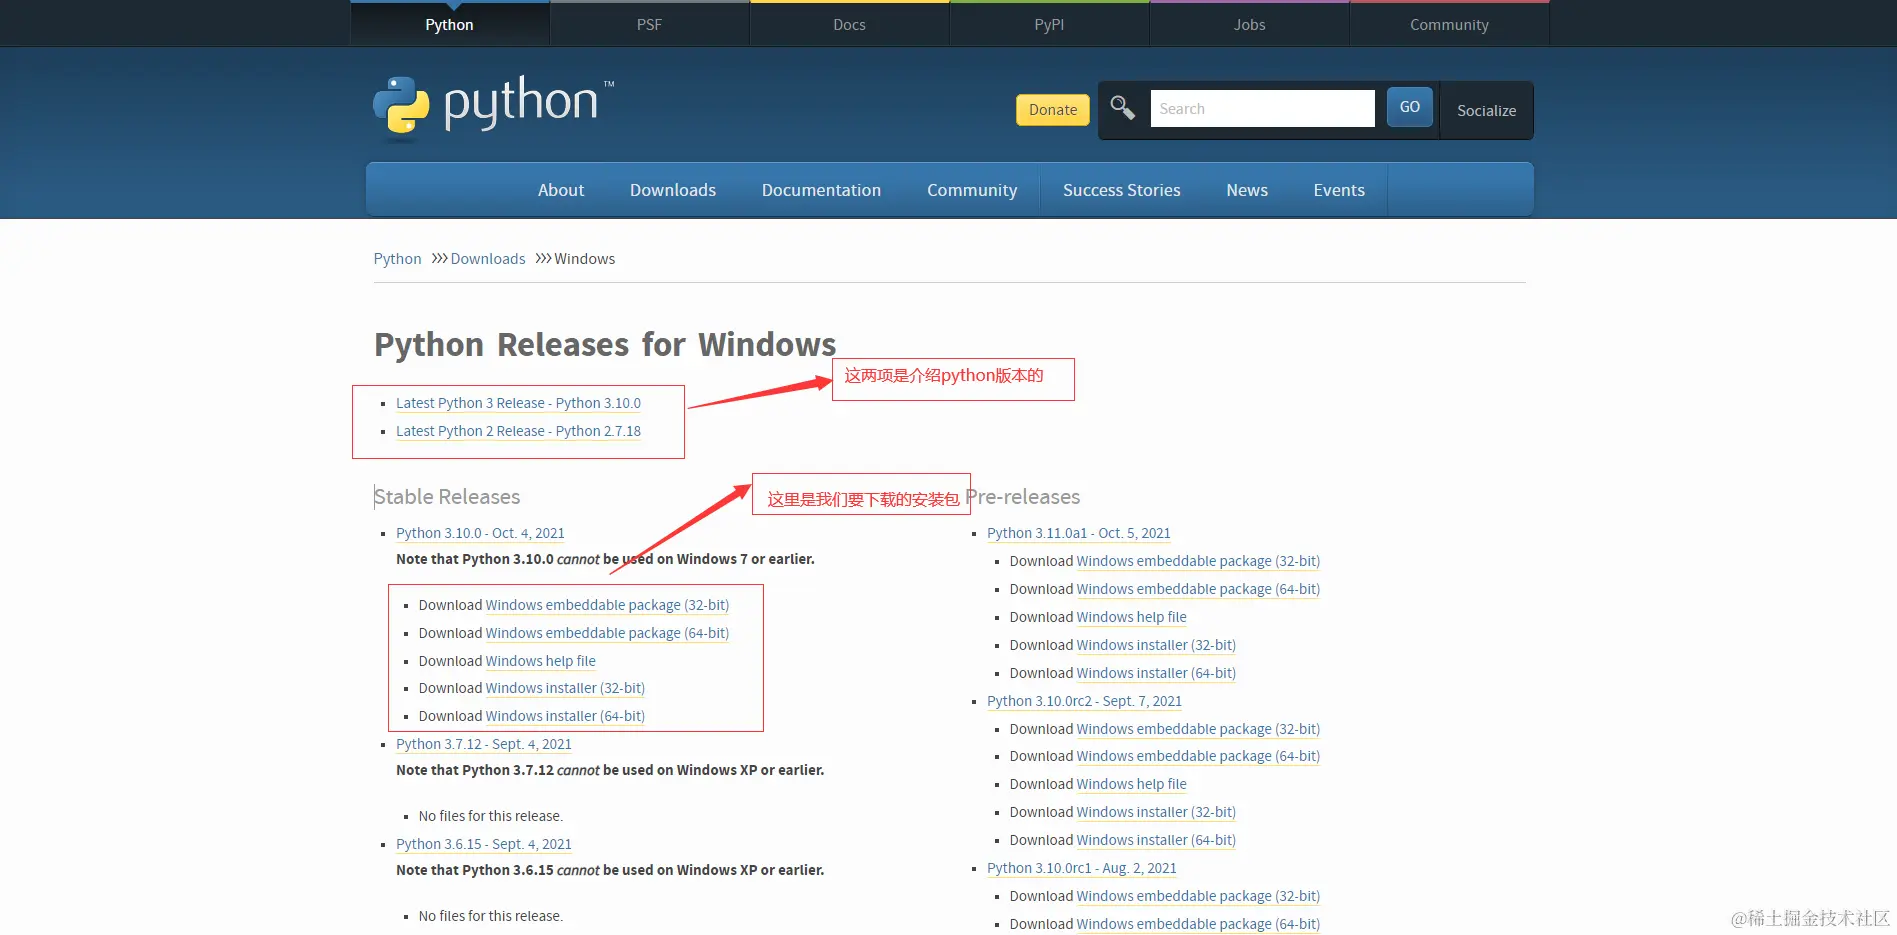Click the Python logo in the header
1897x935 pixels.
point(493,106)
